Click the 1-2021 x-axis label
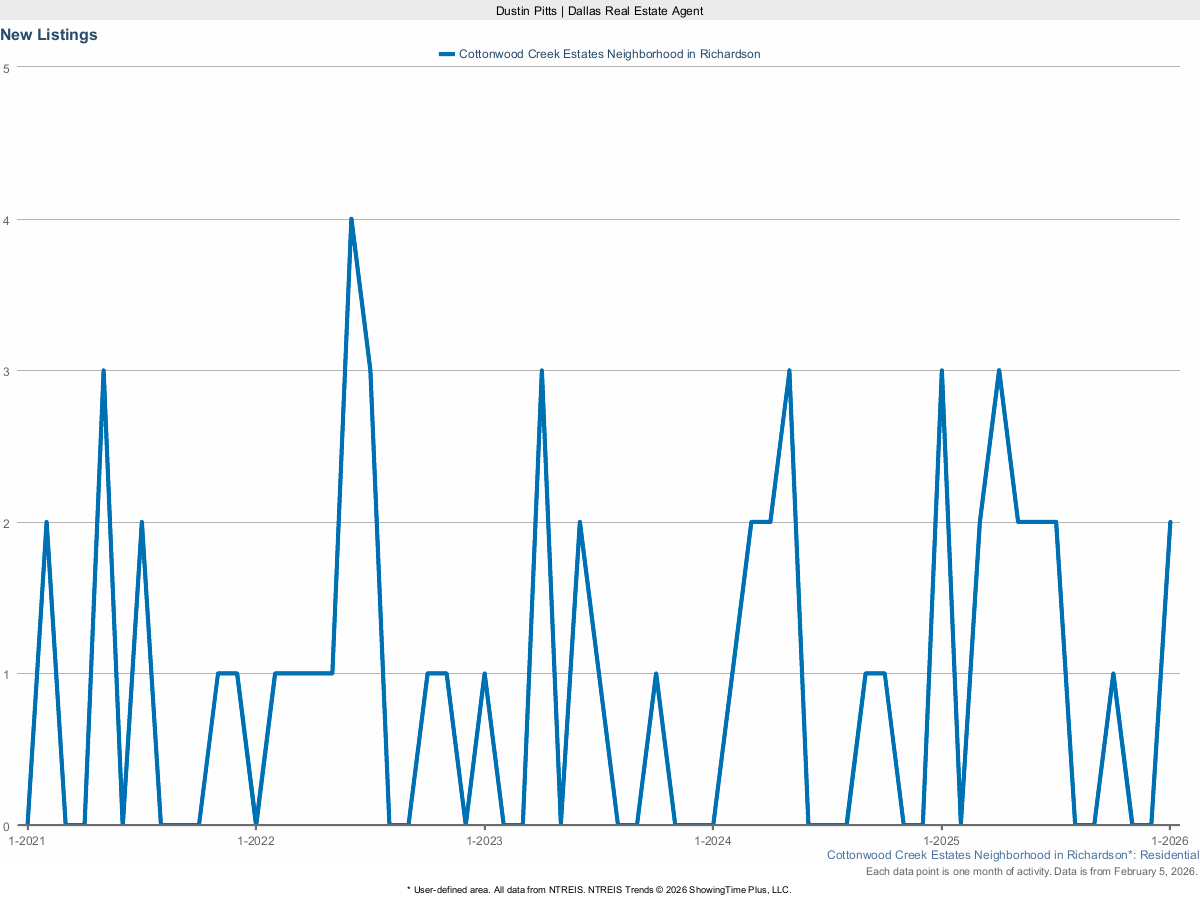Image resolution: width=1200 pixels, height=900 pixels. coord(27,841)
